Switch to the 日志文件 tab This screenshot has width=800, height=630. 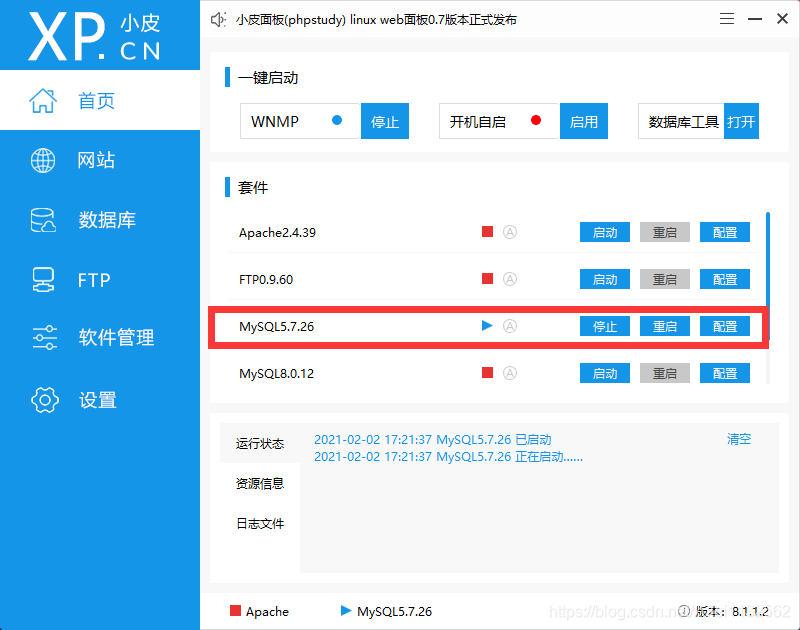[260, 523]
